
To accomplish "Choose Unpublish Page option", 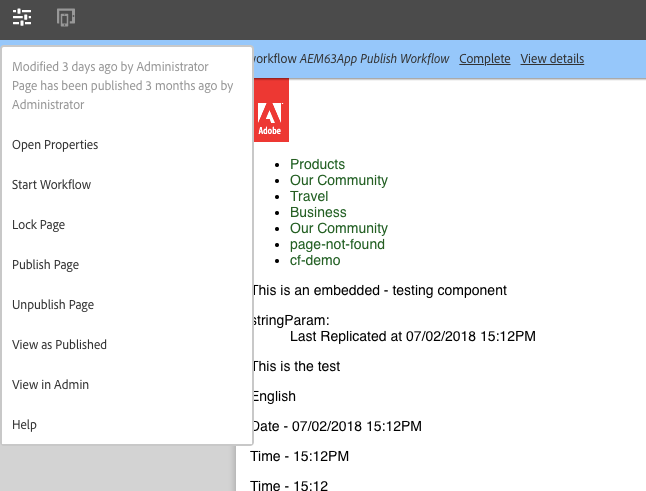I will 52,305.
